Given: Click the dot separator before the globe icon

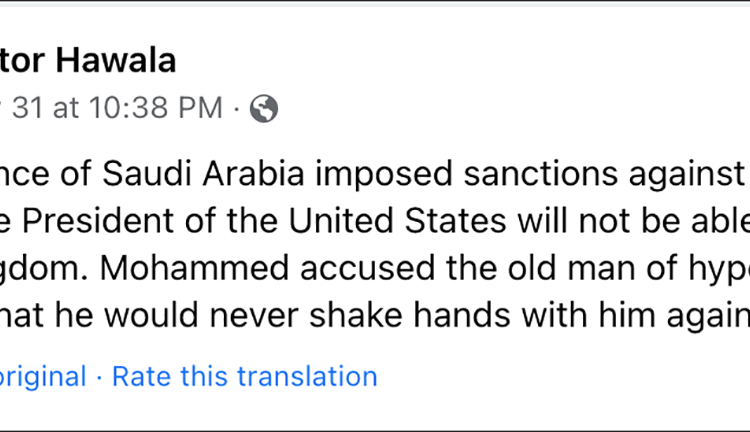Looking at the screenshot, I should 237,109.
